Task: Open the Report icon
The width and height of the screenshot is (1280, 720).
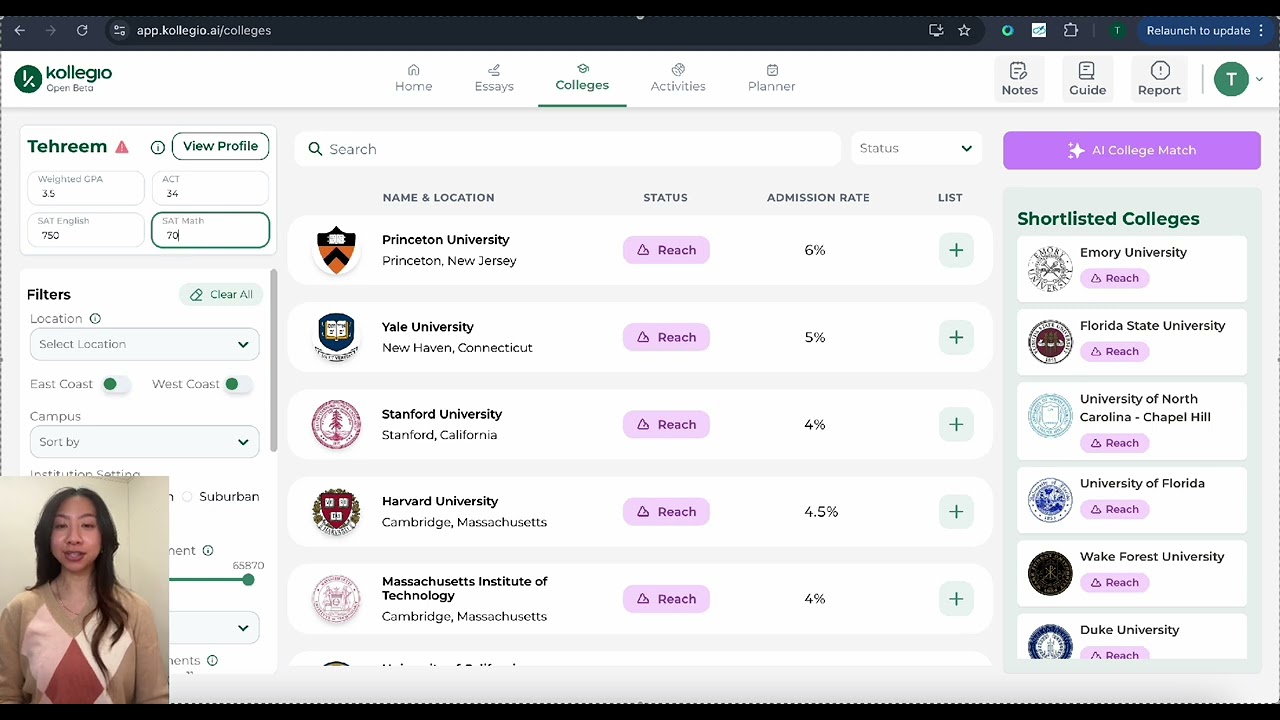Action: click(1159, 78)
